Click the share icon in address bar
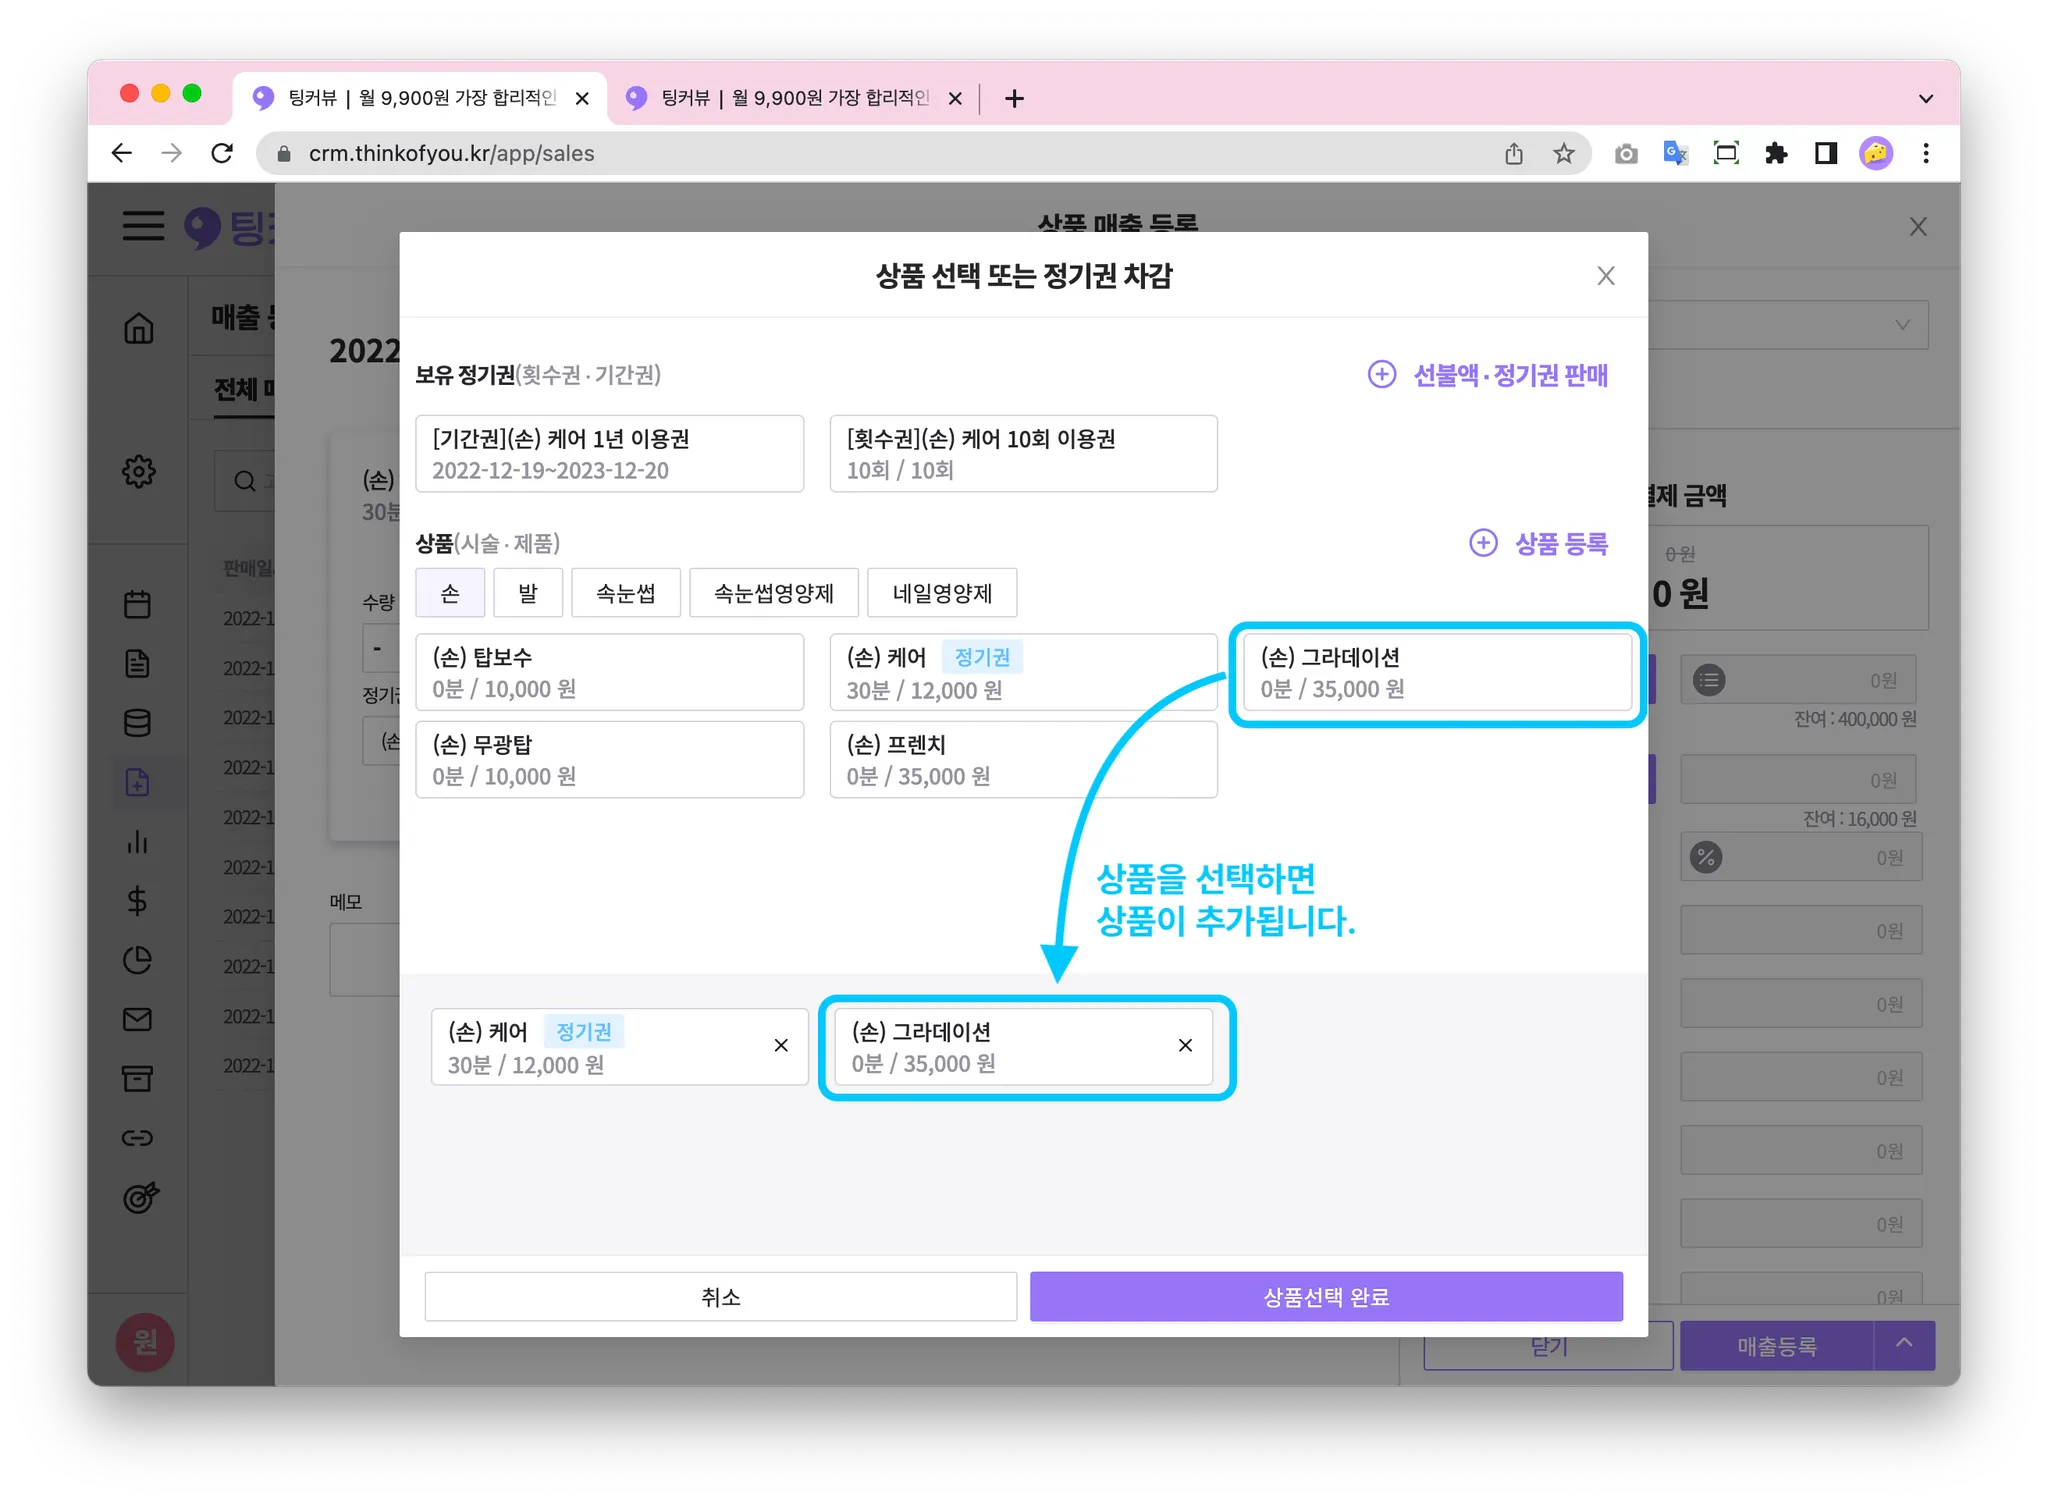 1514,153
